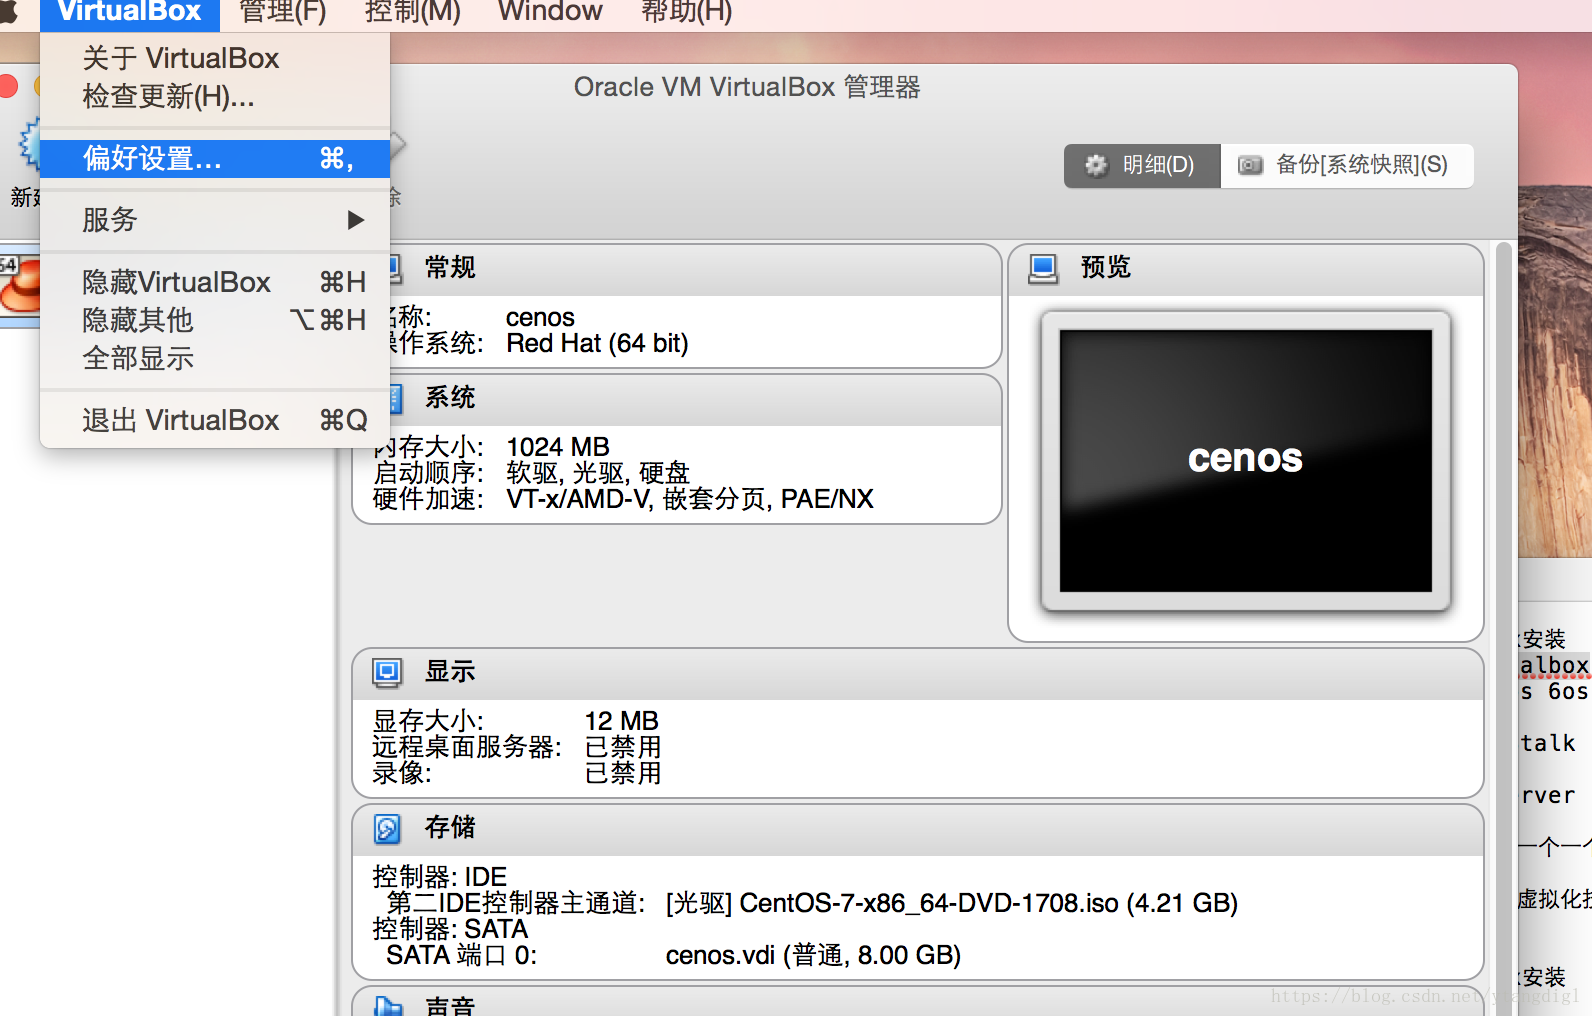Click the cenos.vdi (普通, 8.00 GB) text
This screenshot has width=1592, height=1016.
point(813,955)
